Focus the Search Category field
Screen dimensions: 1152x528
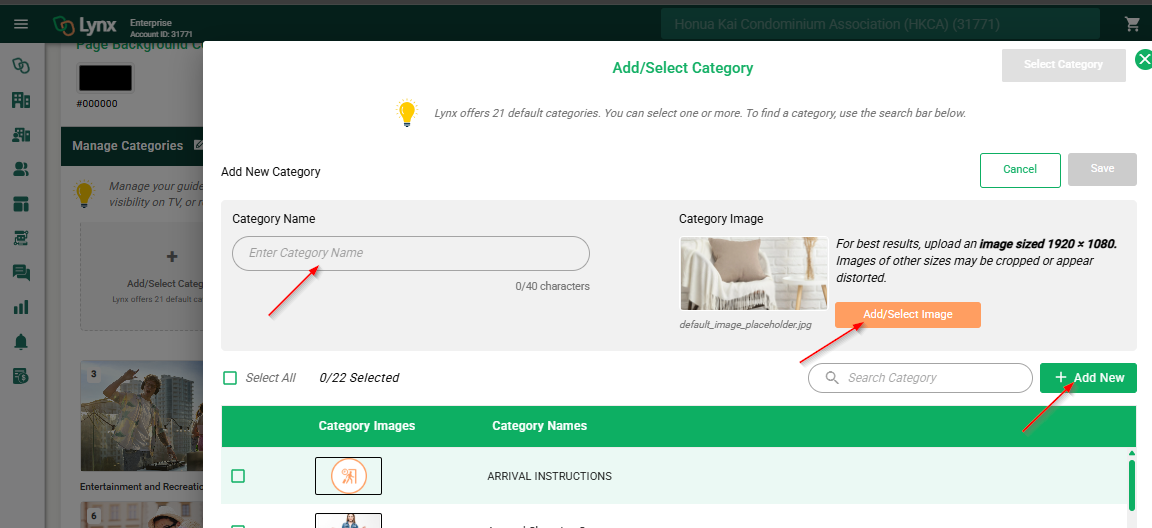tap(920, 377)
